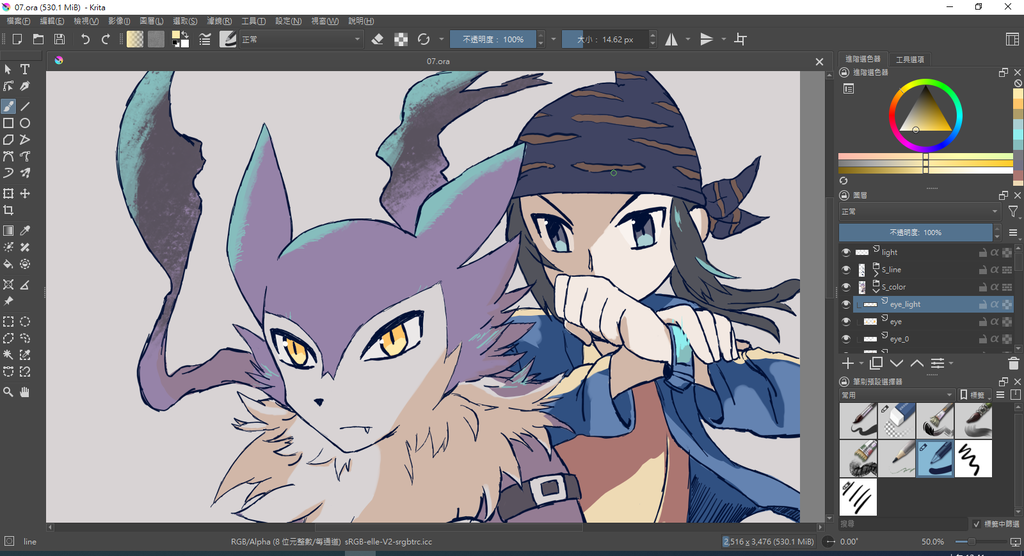This screenshot has width=1024, height=556.
Task: Activate the Zoom tool
Action: coord(8,392)
